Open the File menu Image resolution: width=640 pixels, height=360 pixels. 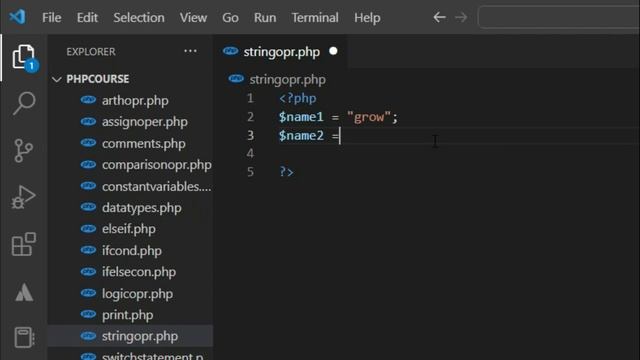(51, 18)
